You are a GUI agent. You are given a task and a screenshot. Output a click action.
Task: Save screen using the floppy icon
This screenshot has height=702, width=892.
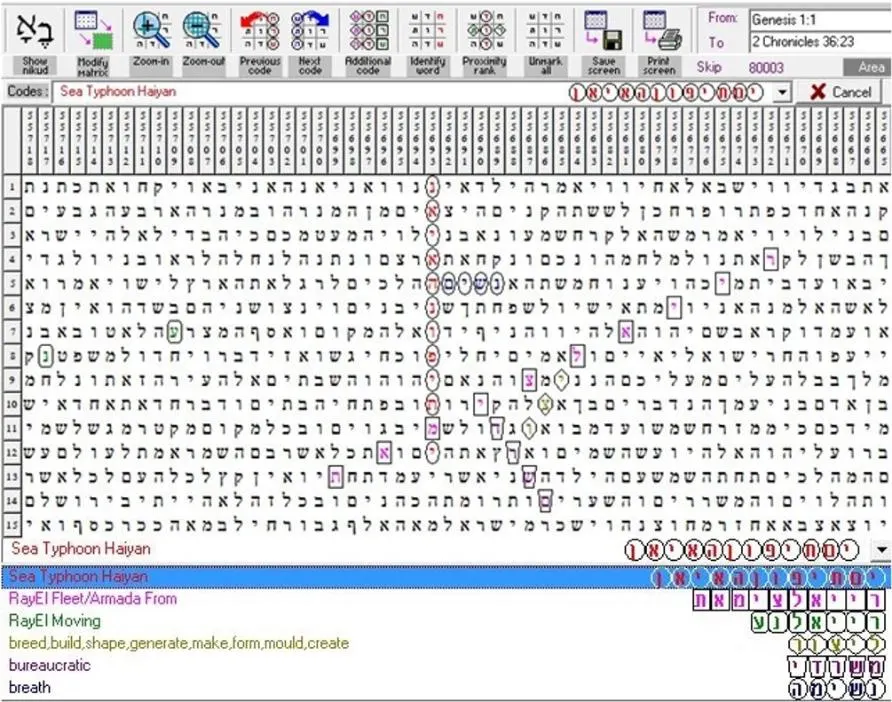point(604,30)
